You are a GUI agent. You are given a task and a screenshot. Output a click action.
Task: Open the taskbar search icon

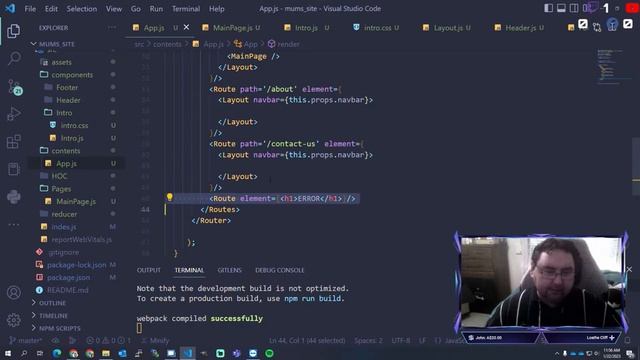click(x=24, y=353)
